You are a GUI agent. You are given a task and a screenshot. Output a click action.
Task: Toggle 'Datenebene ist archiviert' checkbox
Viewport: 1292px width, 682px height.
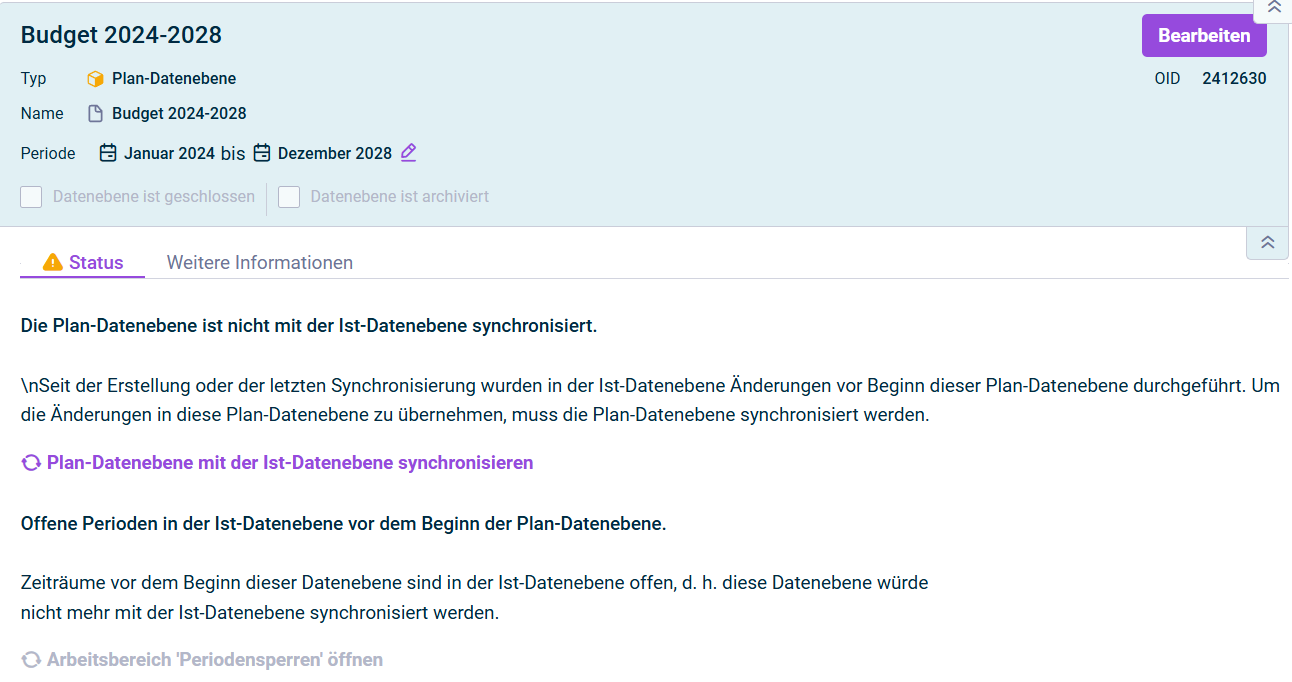click(289, 197)
